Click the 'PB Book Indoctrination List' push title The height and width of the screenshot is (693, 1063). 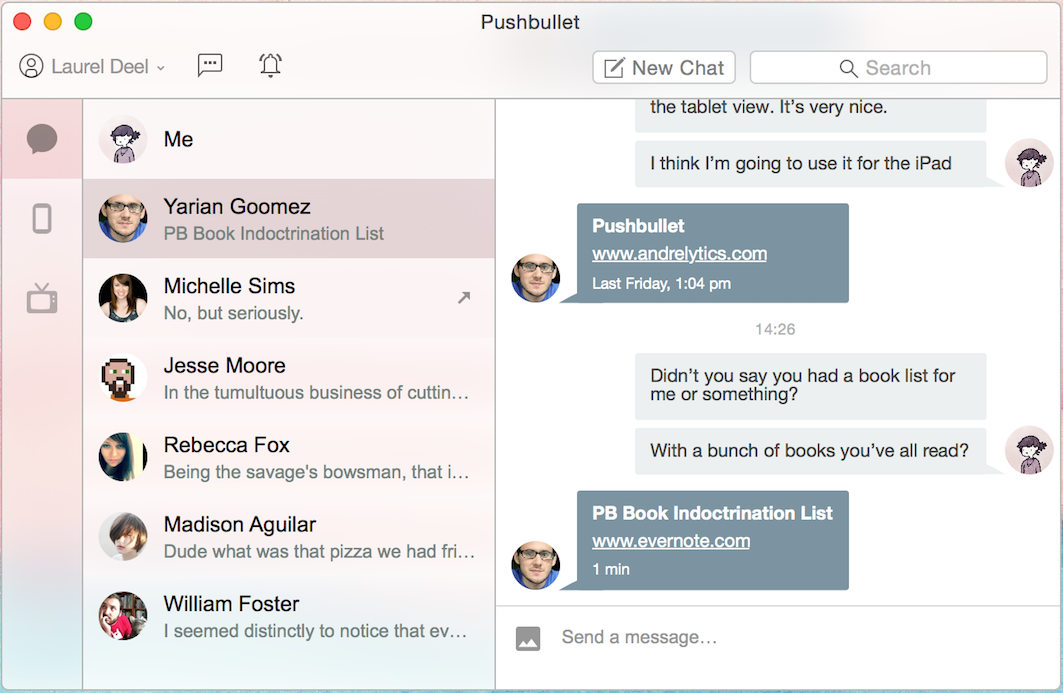(712, 513)
